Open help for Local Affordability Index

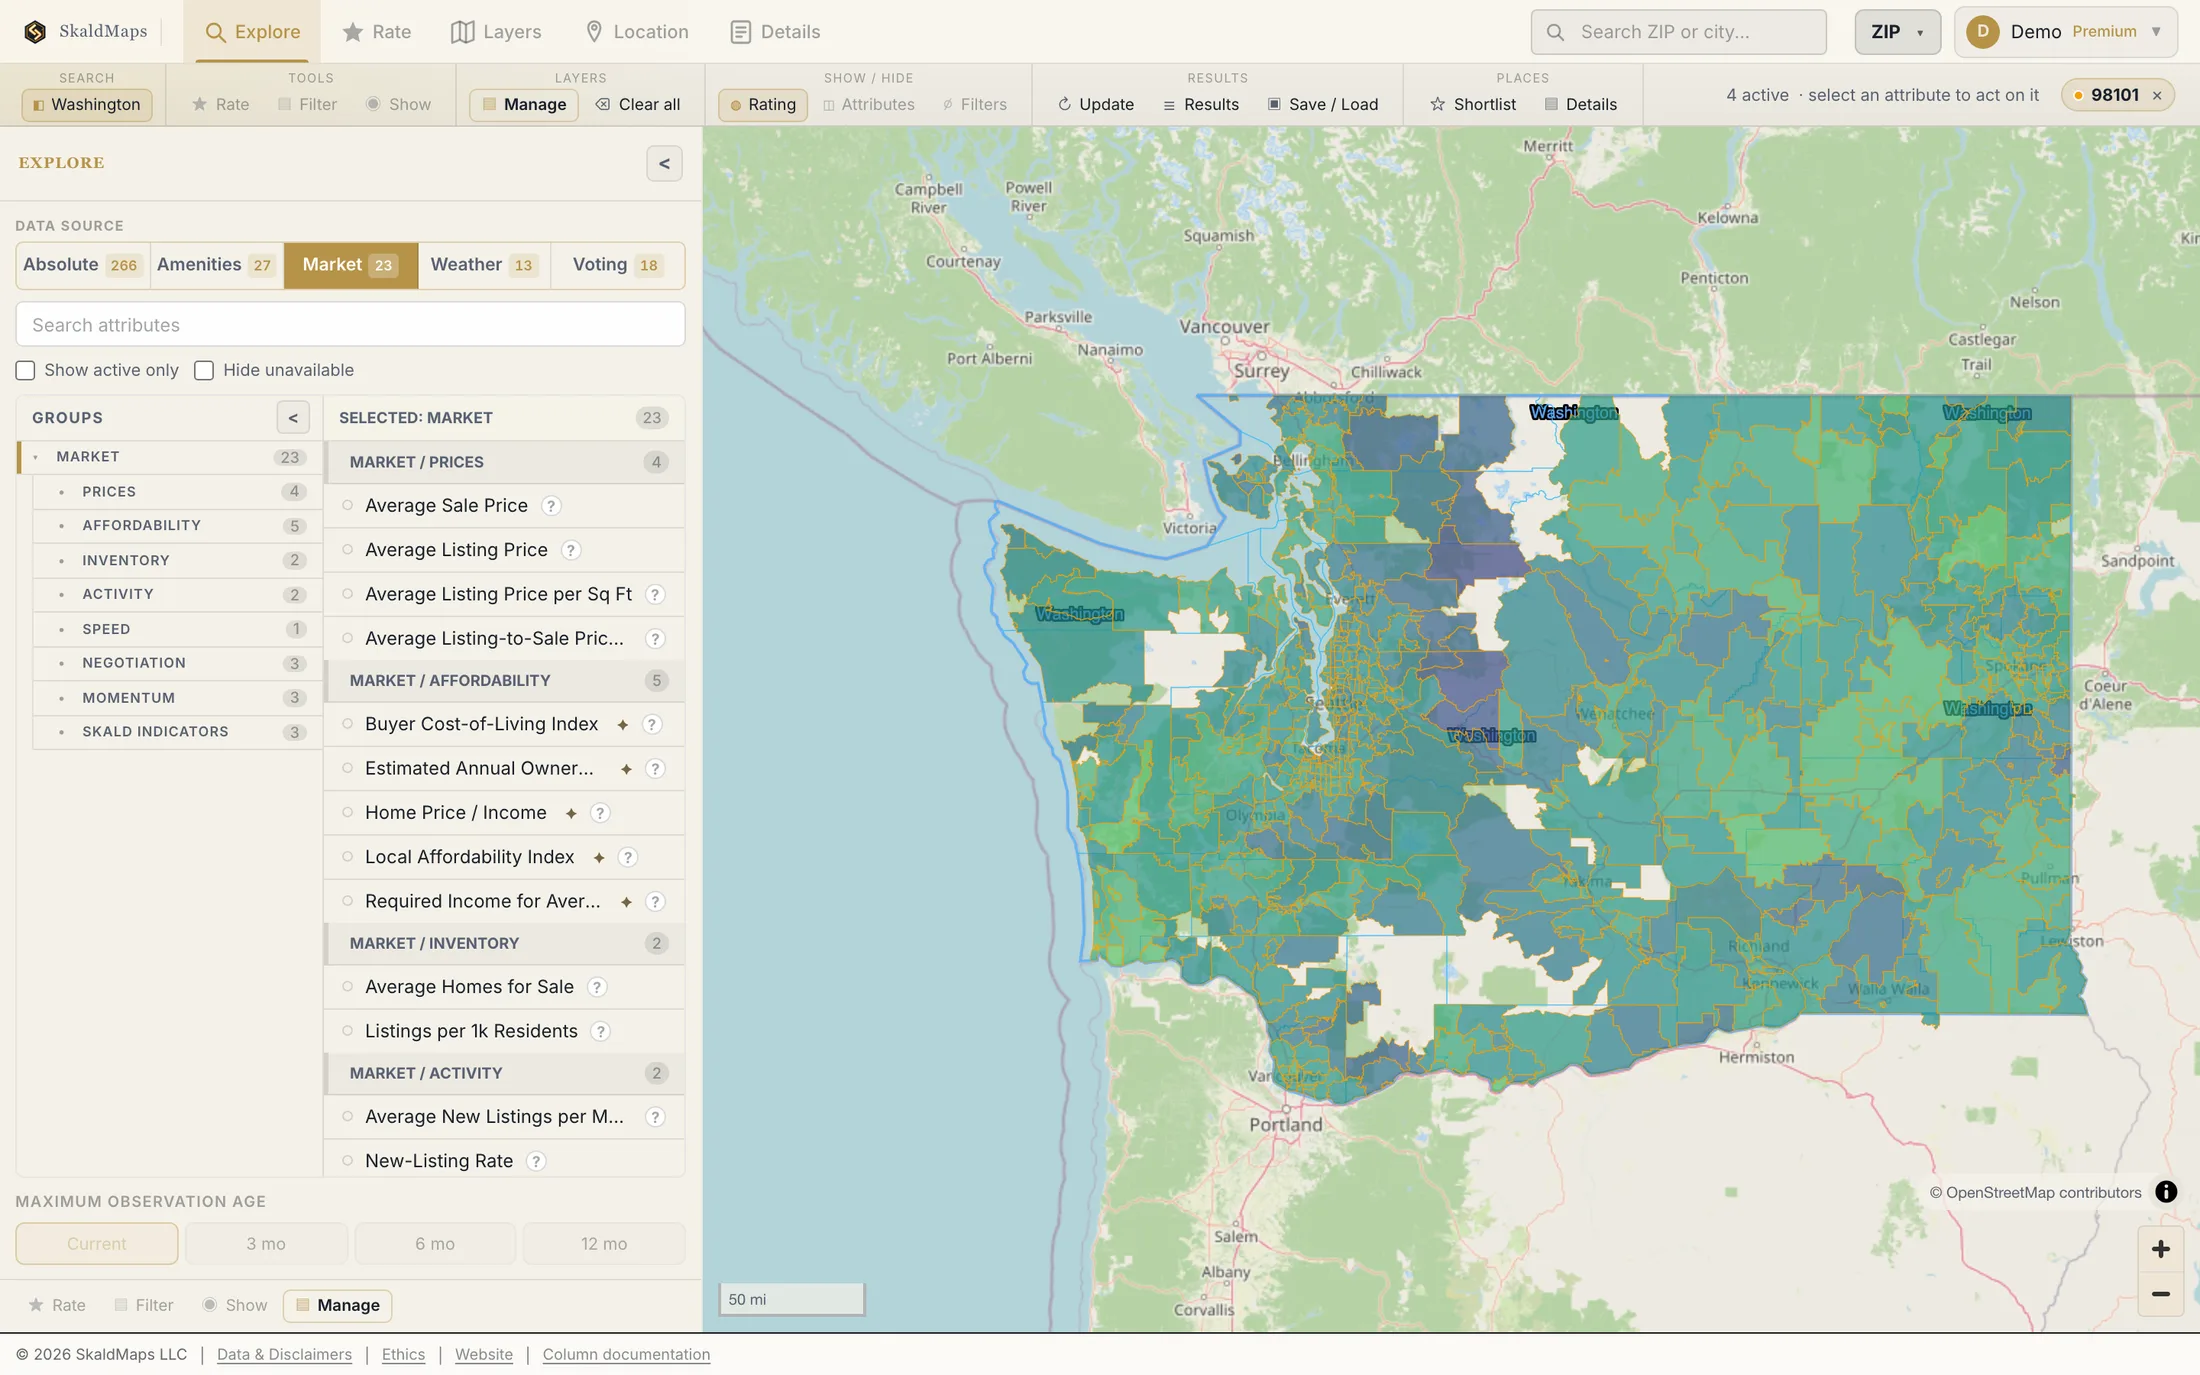[628, 857]
